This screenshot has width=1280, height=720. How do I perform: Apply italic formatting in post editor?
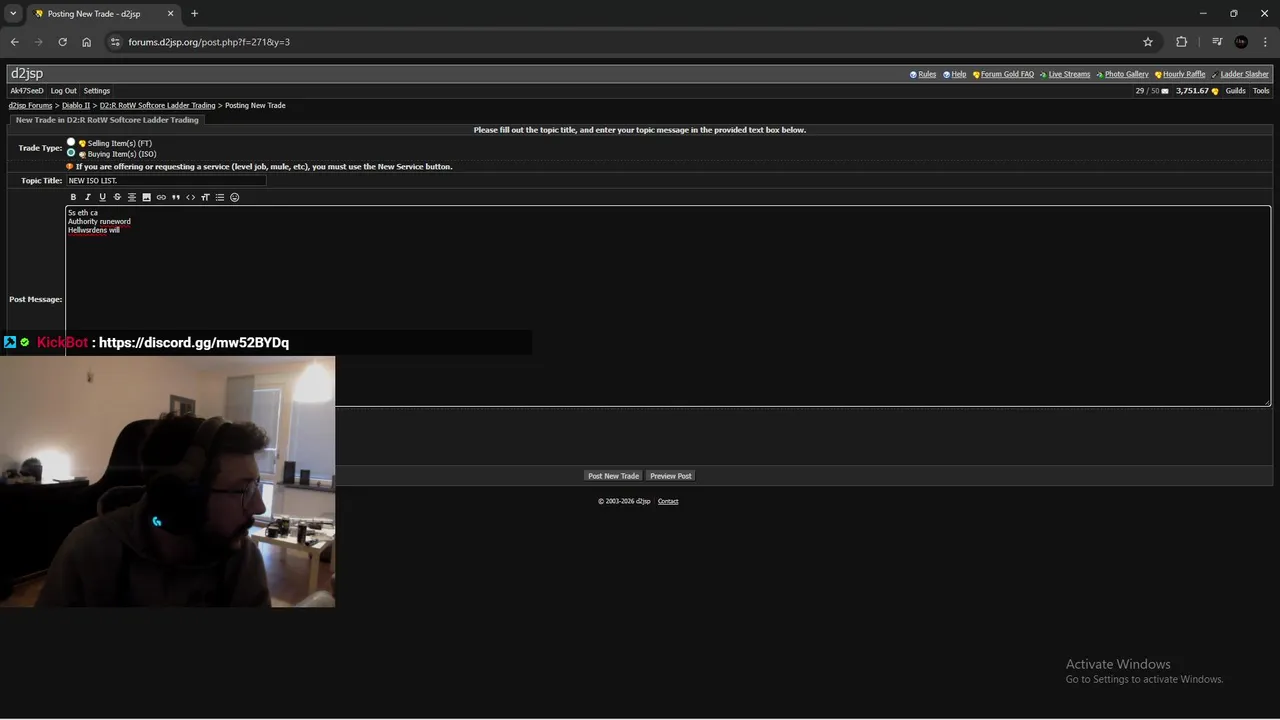[x=87, y=197]
